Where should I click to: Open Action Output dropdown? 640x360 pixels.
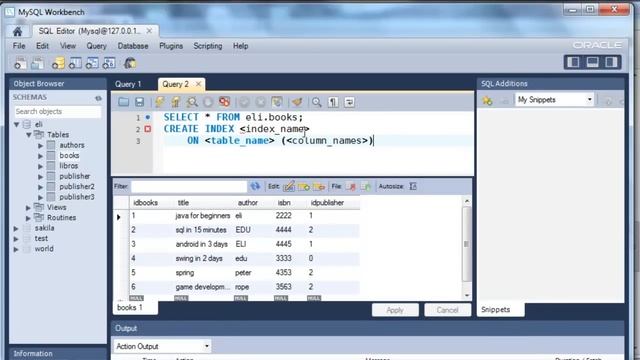(x=162, y=346)
